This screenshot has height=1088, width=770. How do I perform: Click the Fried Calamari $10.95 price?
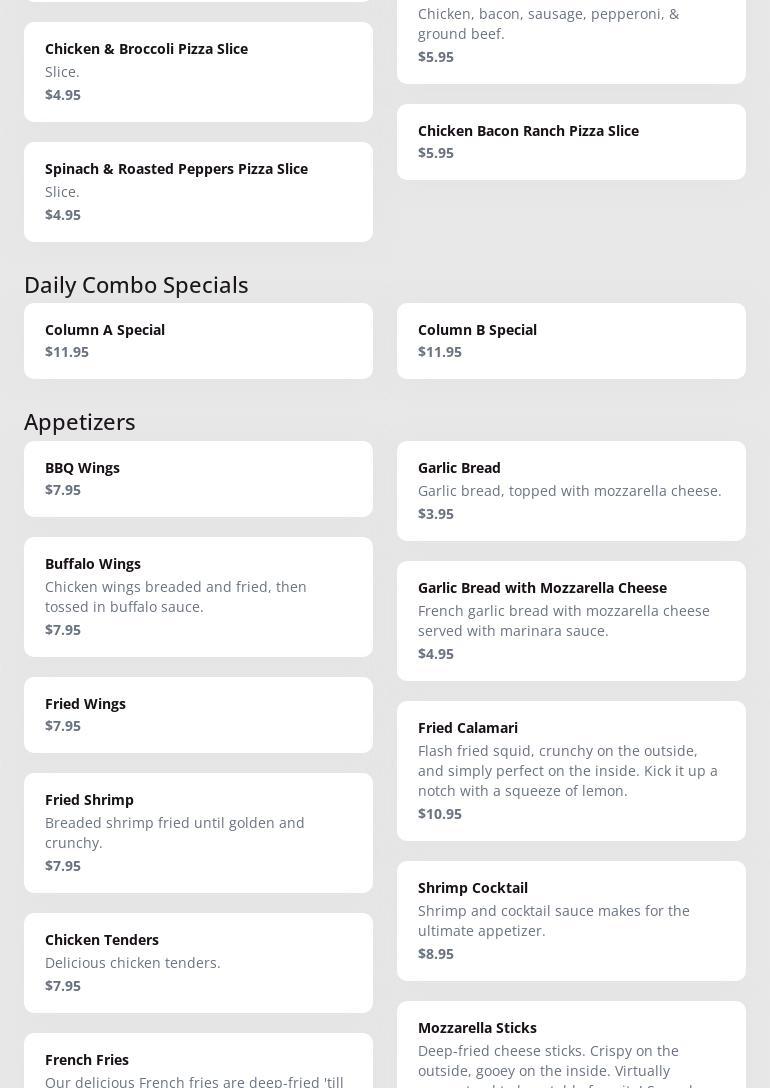pyautogui.click(x=440, y=814)
